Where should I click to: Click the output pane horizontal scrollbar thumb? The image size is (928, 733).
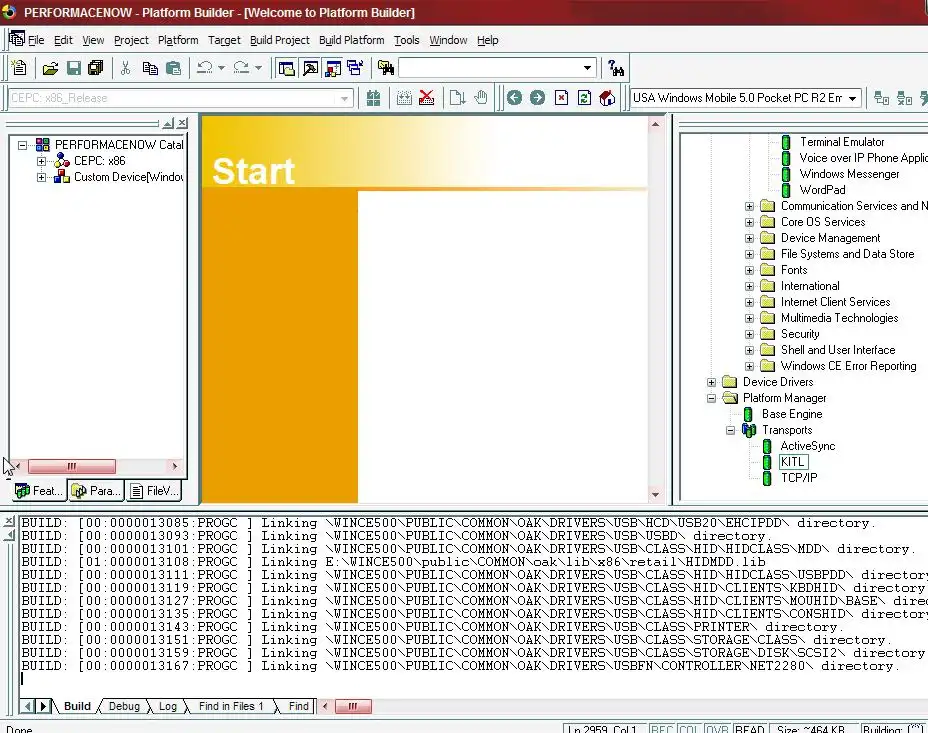click(353, 706)
